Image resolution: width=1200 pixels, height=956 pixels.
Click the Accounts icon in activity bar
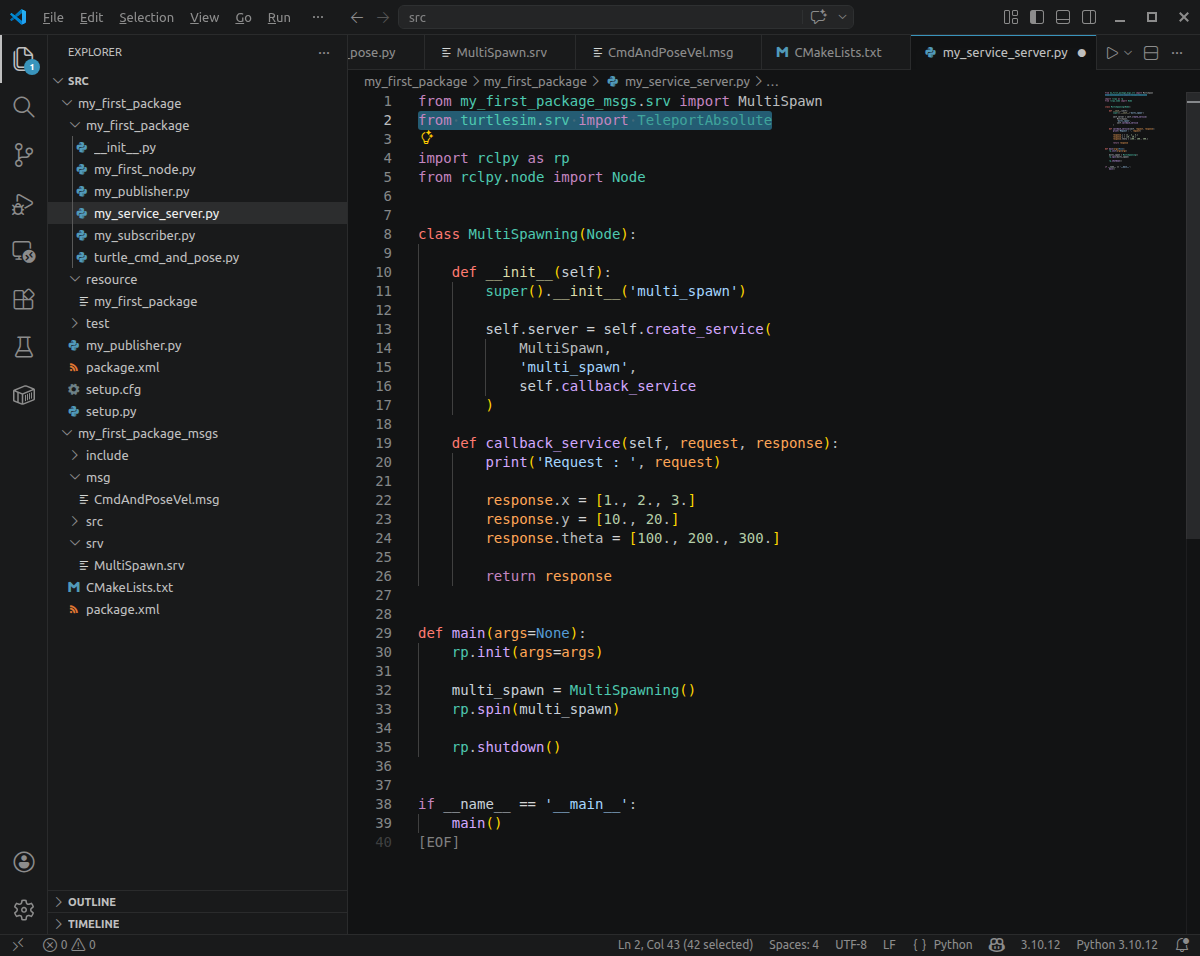click(x=24, y=862)
